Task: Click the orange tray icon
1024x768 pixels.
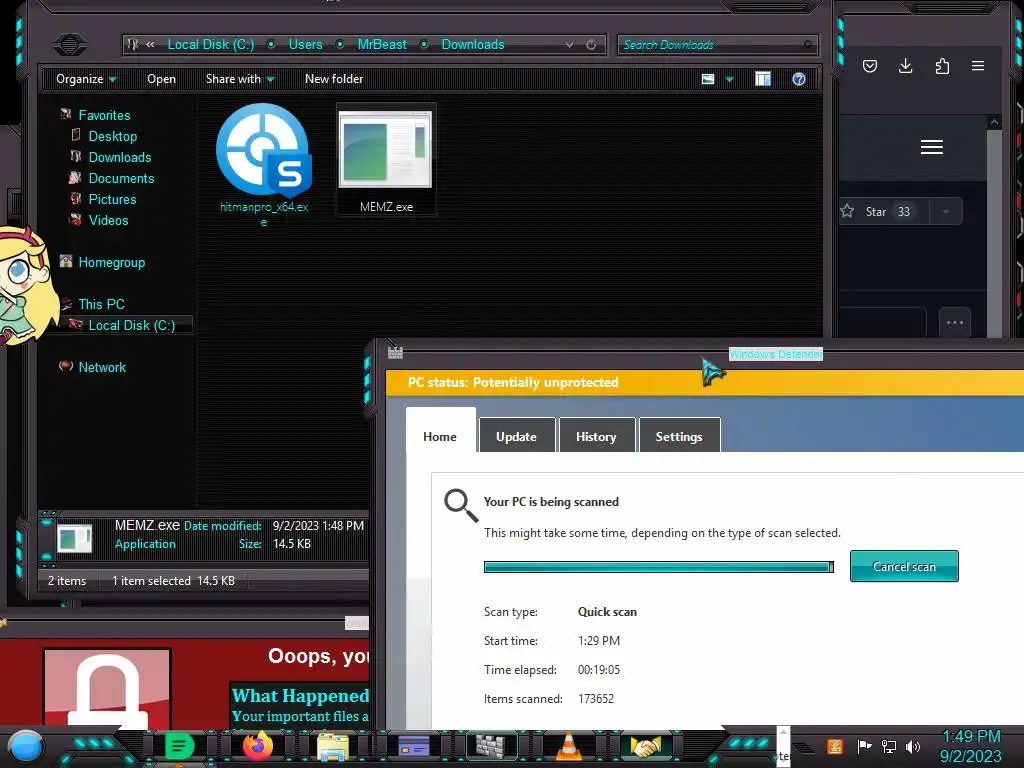Action: click(835, 746)
